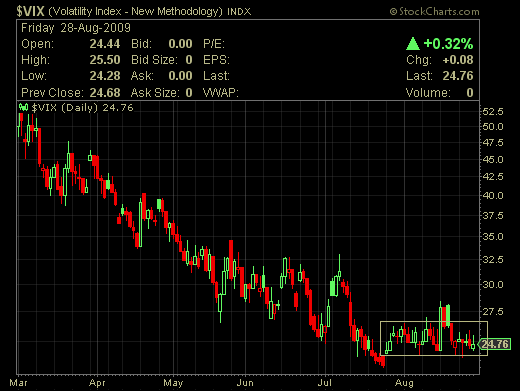The width and height of the screenshot is (520, 391).
Task: Click the Last value 24.76 in header
Action: coord(458,76)
